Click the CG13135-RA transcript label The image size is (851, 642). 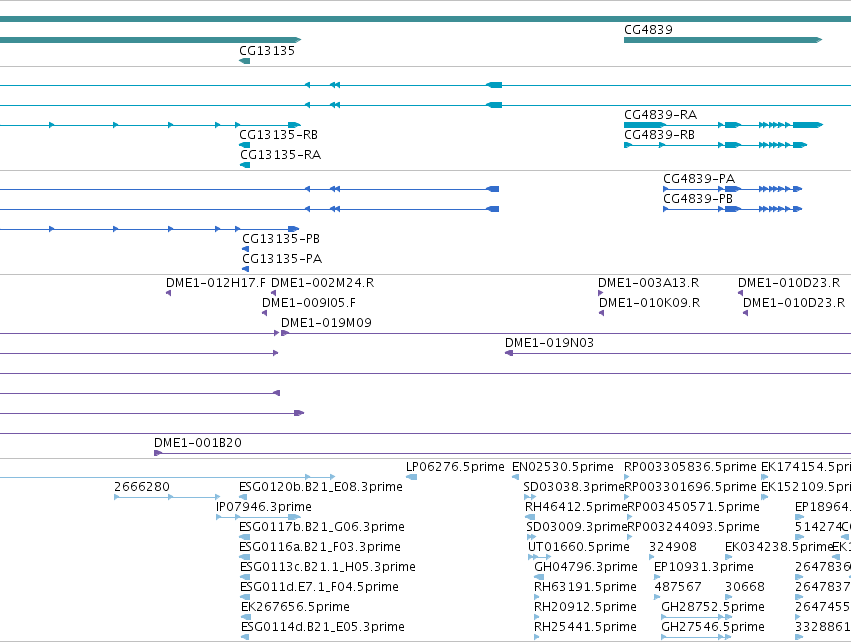(281, 155)
